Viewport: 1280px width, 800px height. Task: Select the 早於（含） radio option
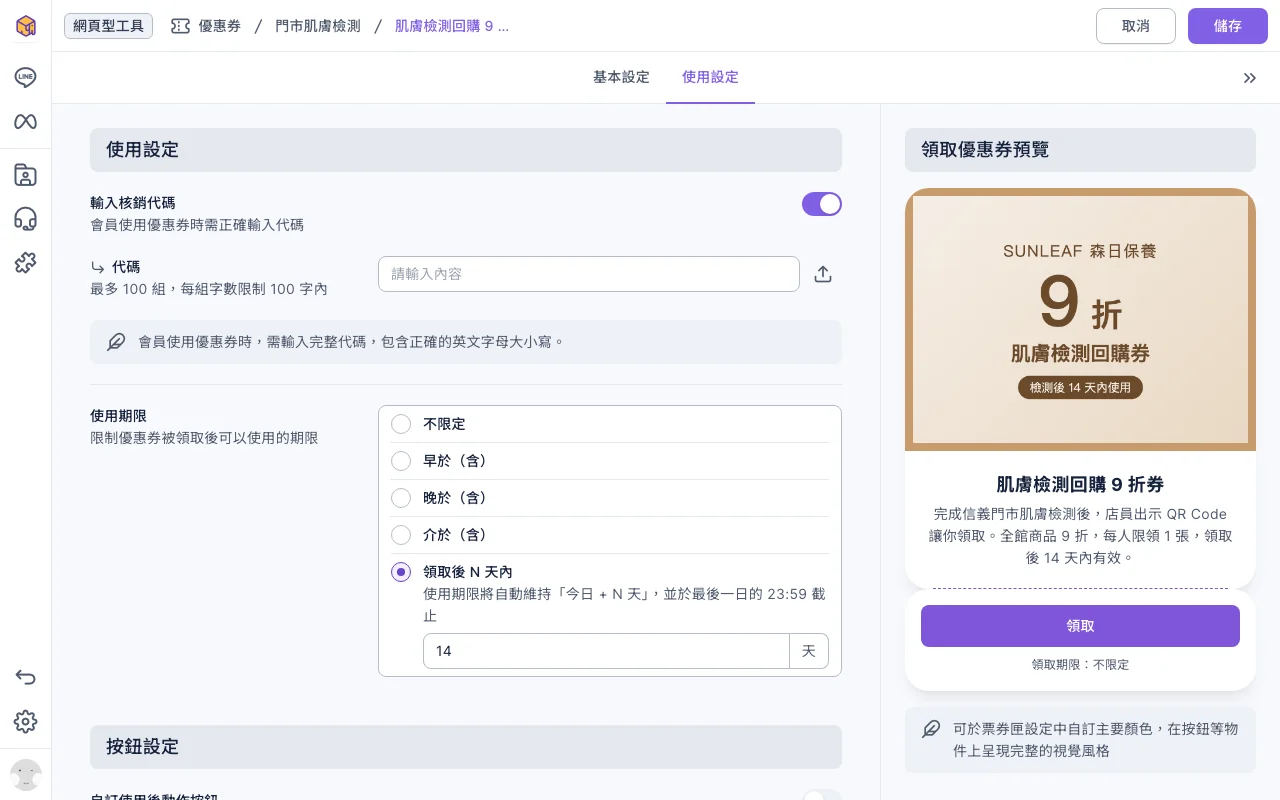[x=401, y=461]
